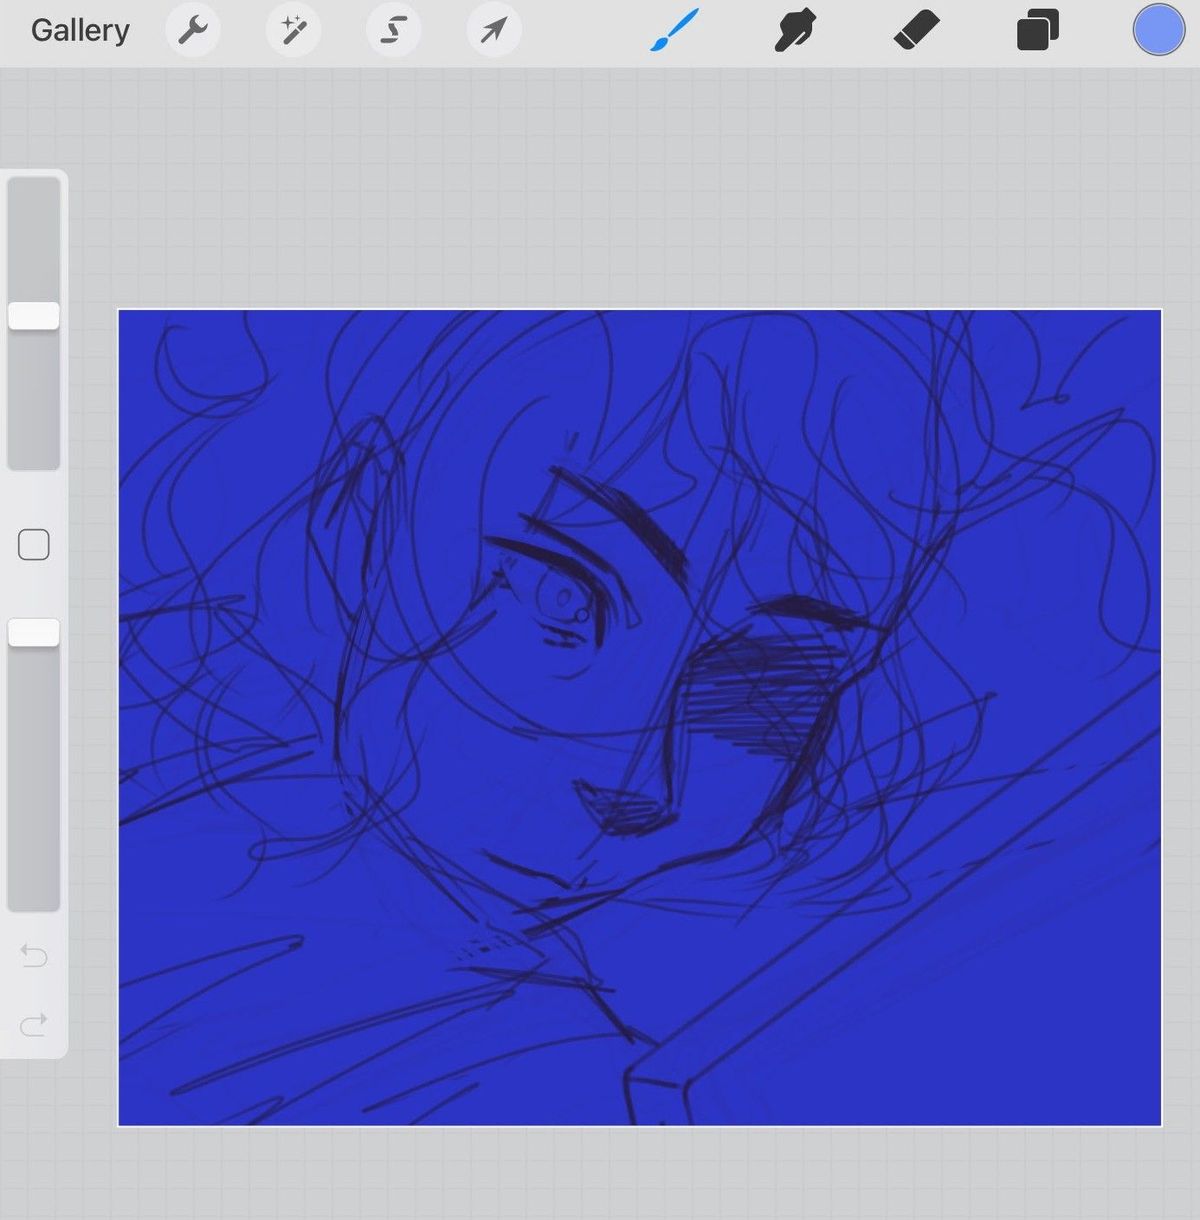Tap the blue sketch canvas
The width and height of the screenshot is (1200, 1220).
640,718
